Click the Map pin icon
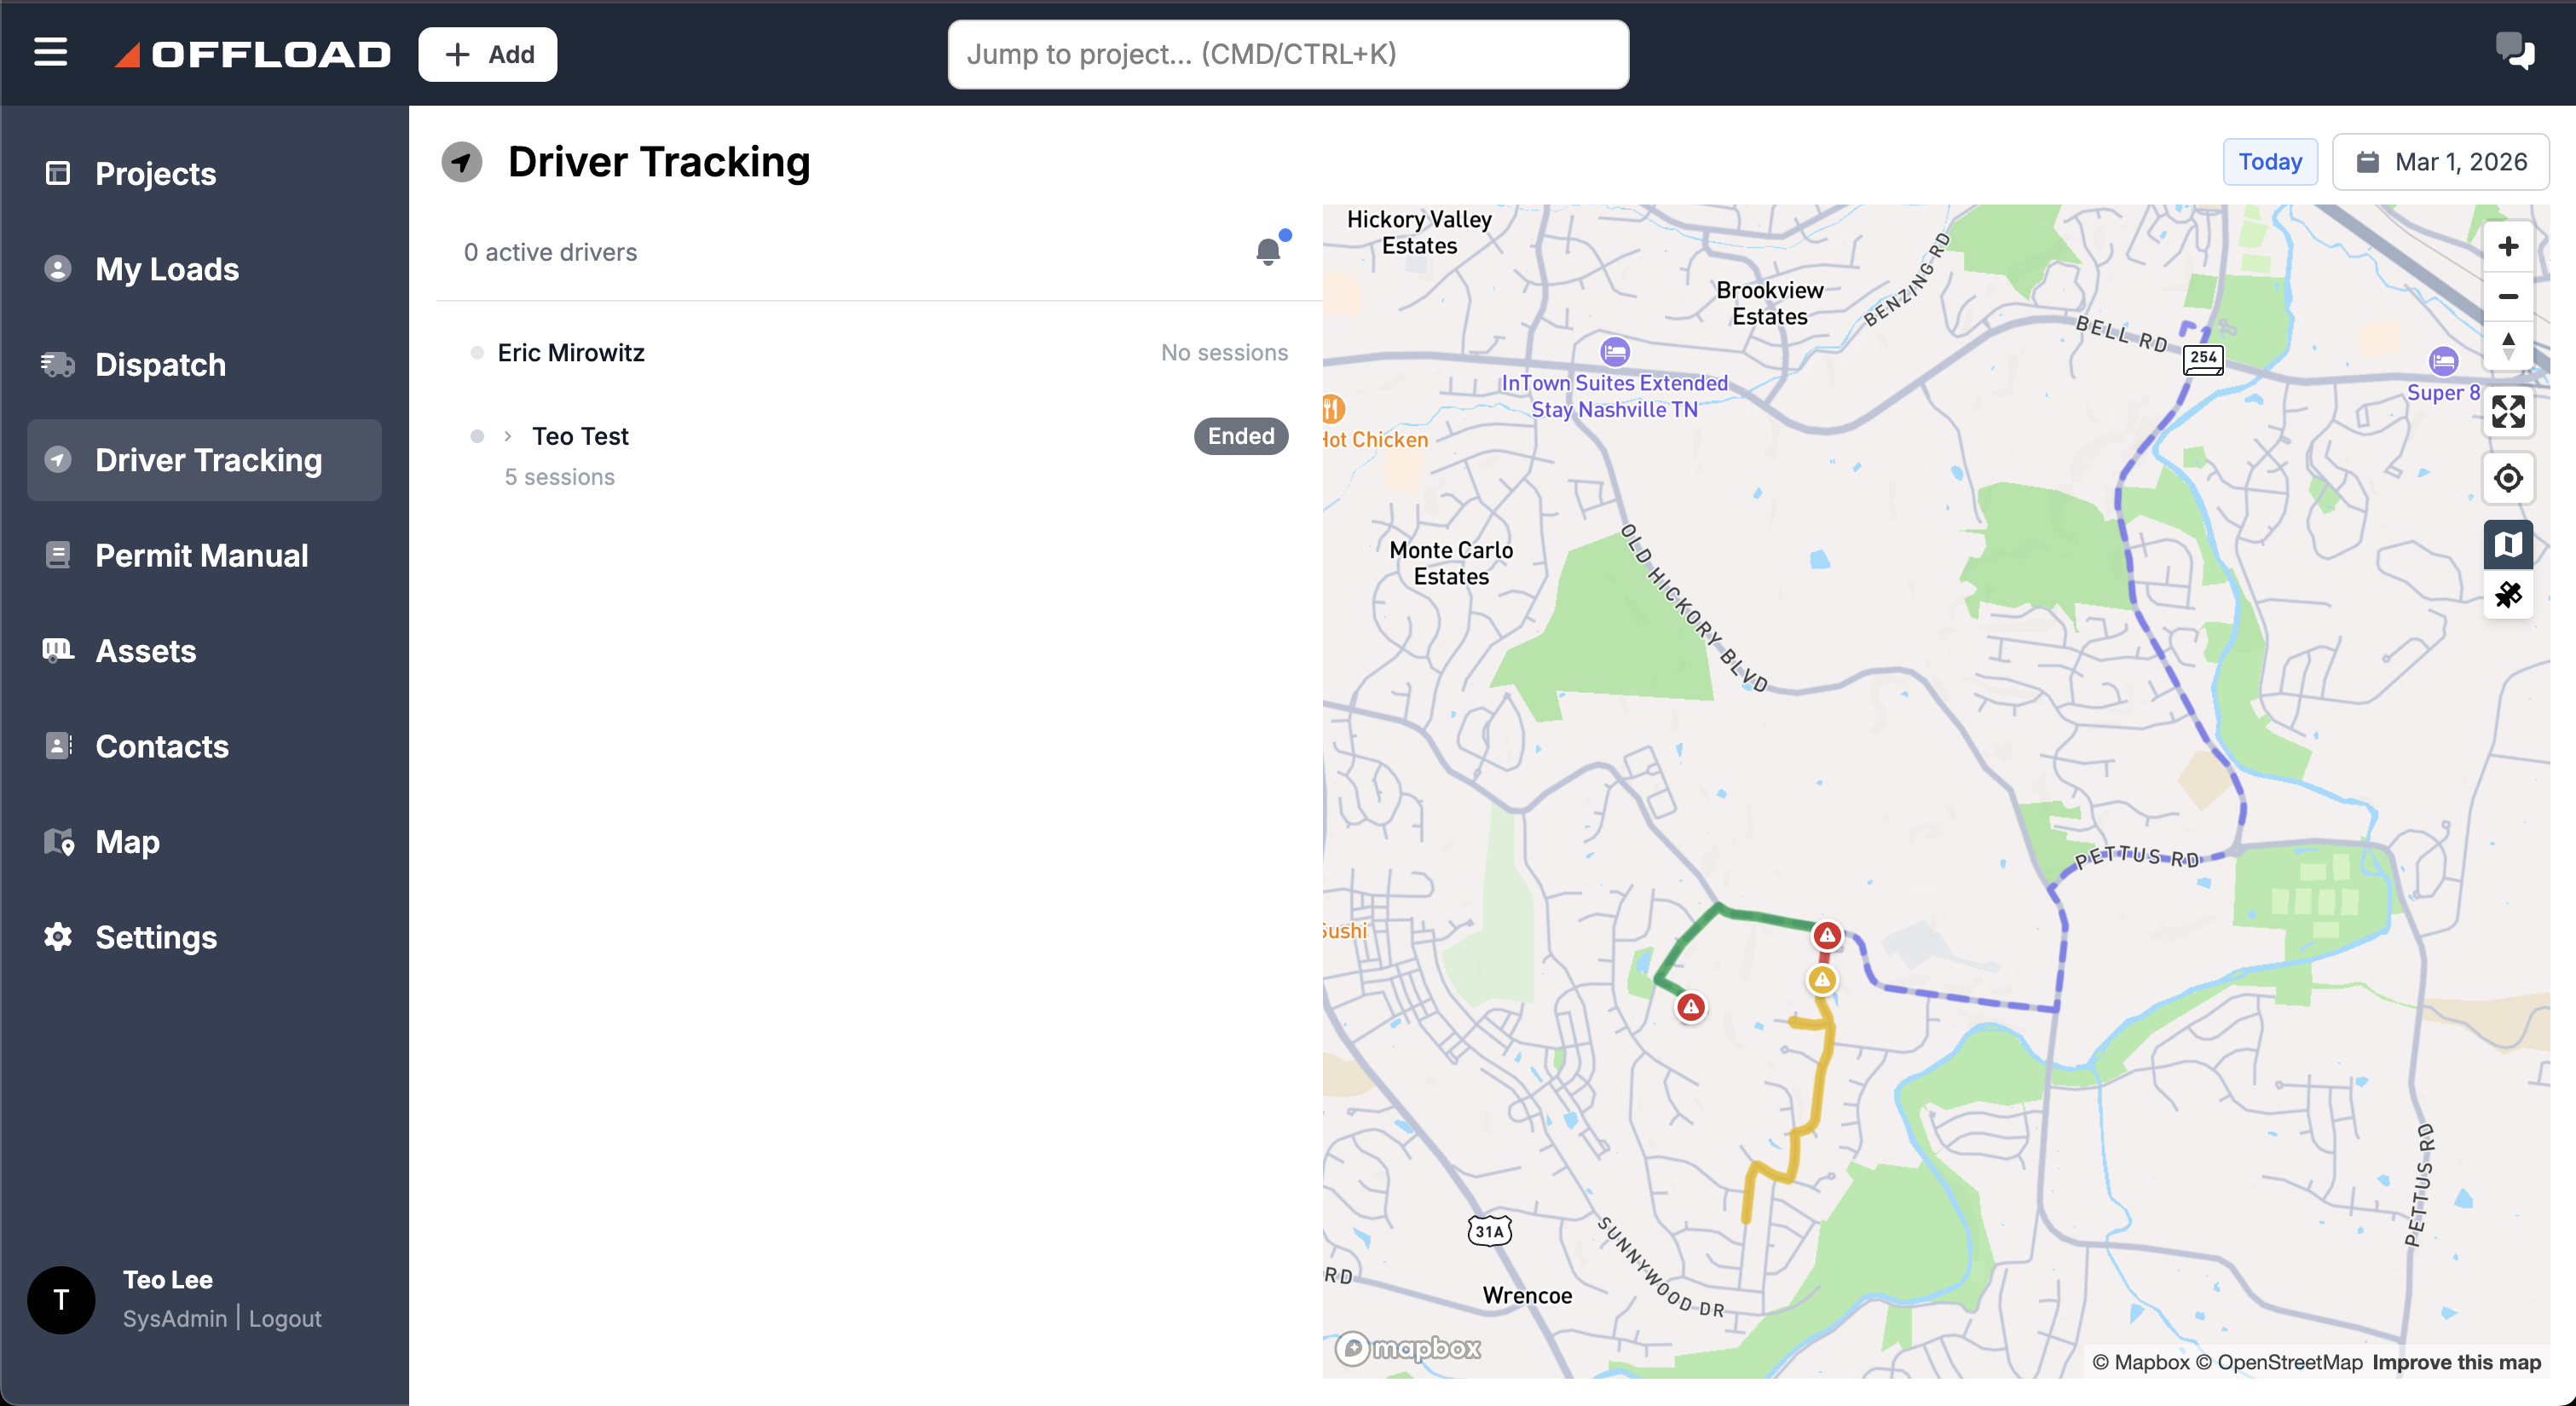Image resolution: width=2576 pixels, height=1406 pixels. tap(59, 842)
